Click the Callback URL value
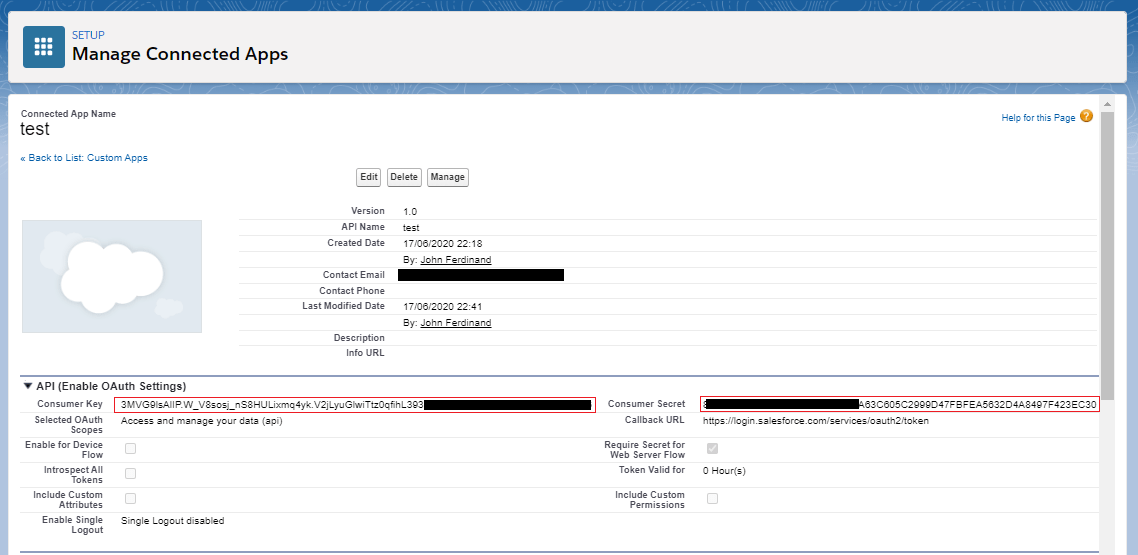 [x=816, y=421]
